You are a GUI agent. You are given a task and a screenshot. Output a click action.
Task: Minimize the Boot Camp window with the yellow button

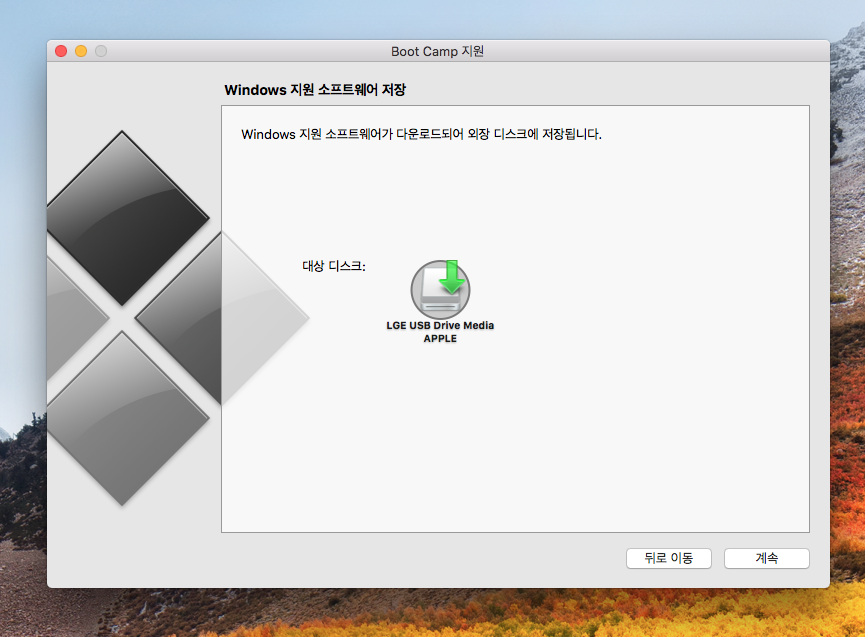tap(81, 51)
